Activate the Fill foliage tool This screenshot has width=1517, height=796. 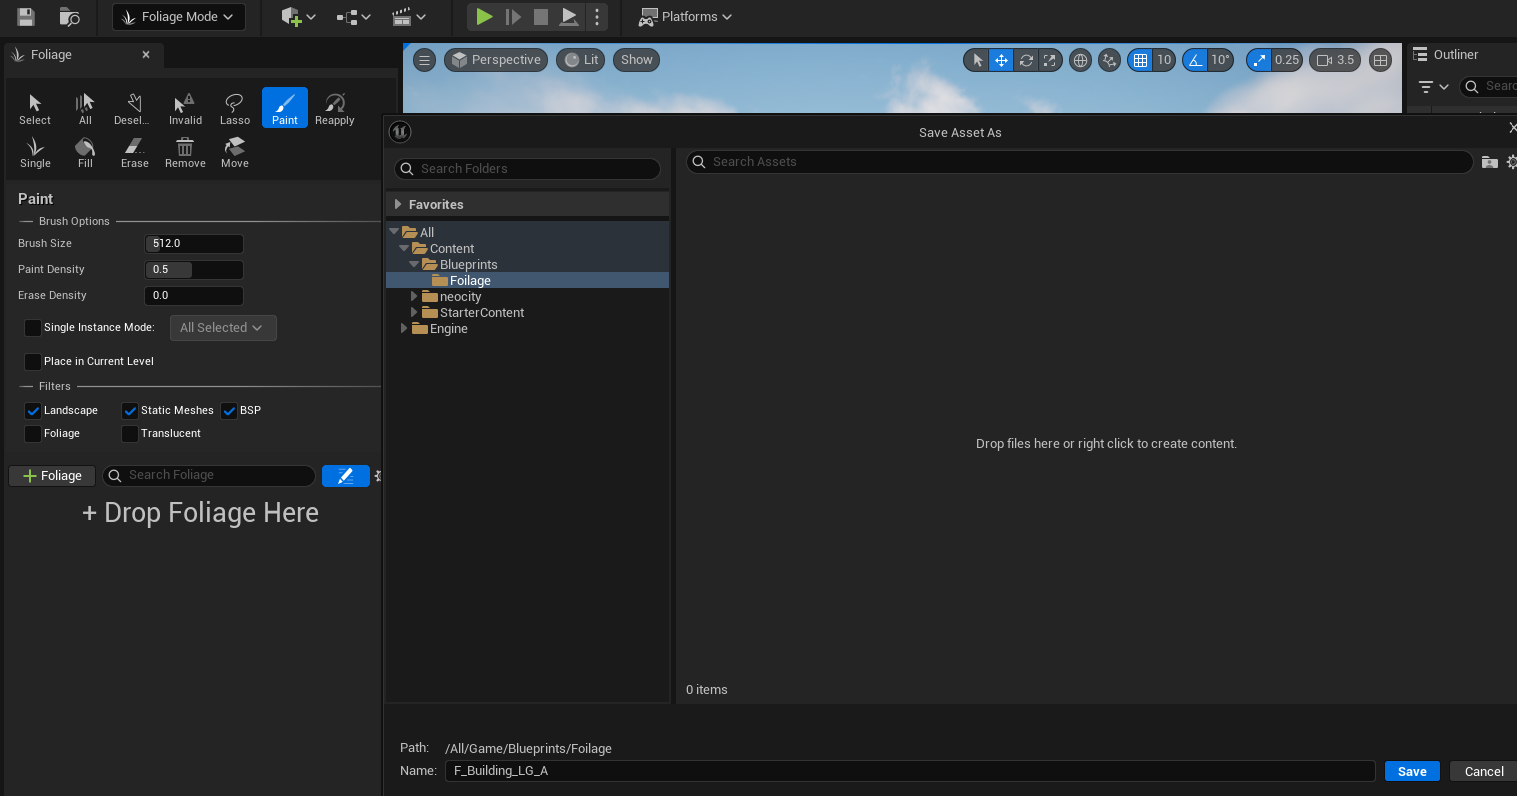pyautogui.click(x=85, y=152)
